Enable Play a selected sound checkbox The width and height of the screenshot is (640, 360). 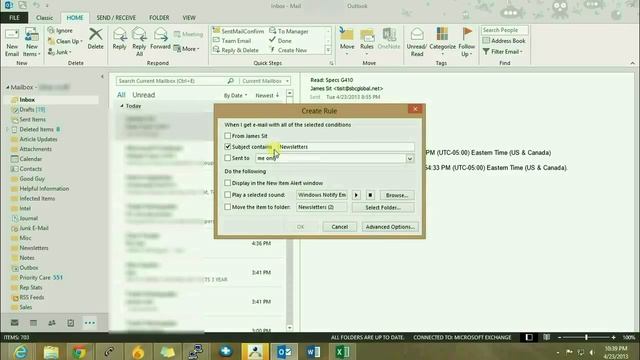tap(228, 195)
